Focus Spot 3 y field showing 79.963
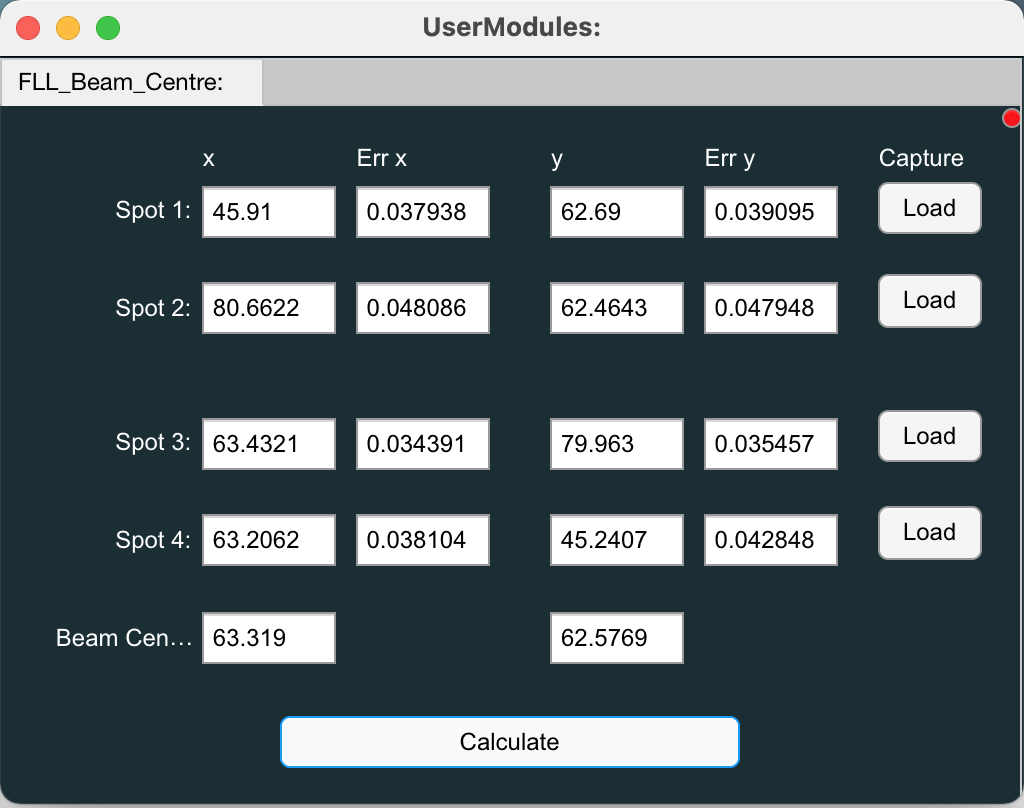The image size is (1024, 808). [x=616, y=444]
